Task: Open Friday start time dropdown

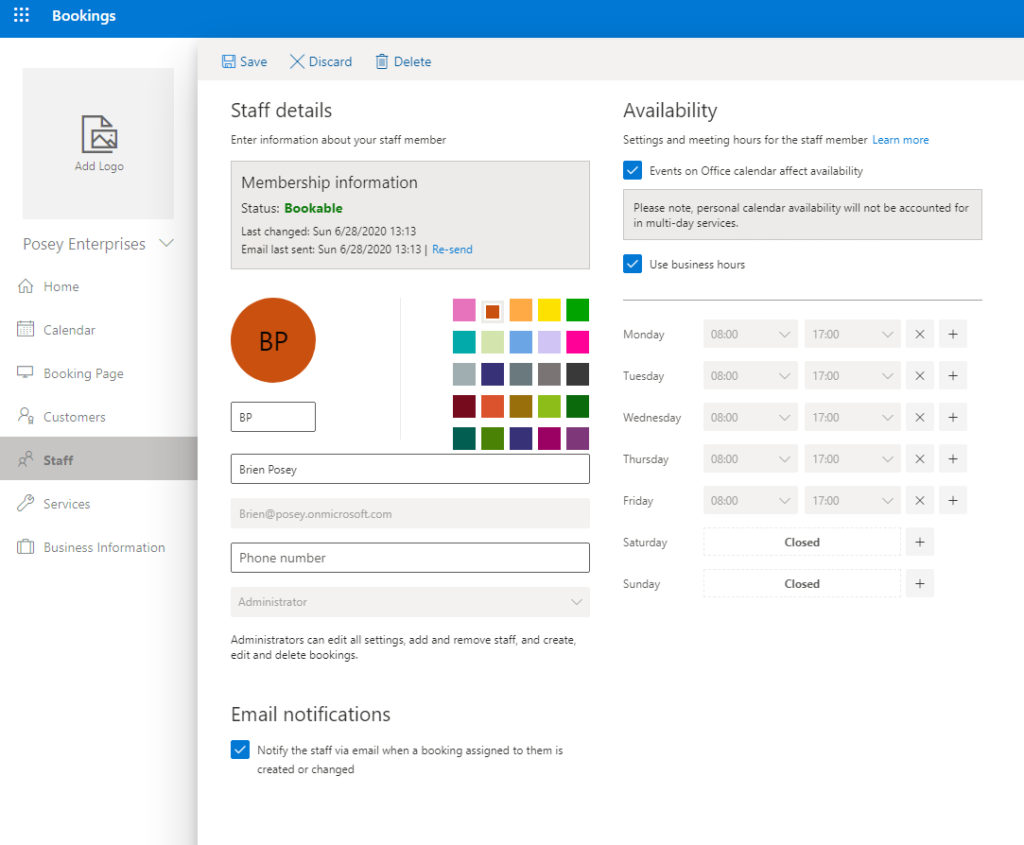Action: click(750, 501)
